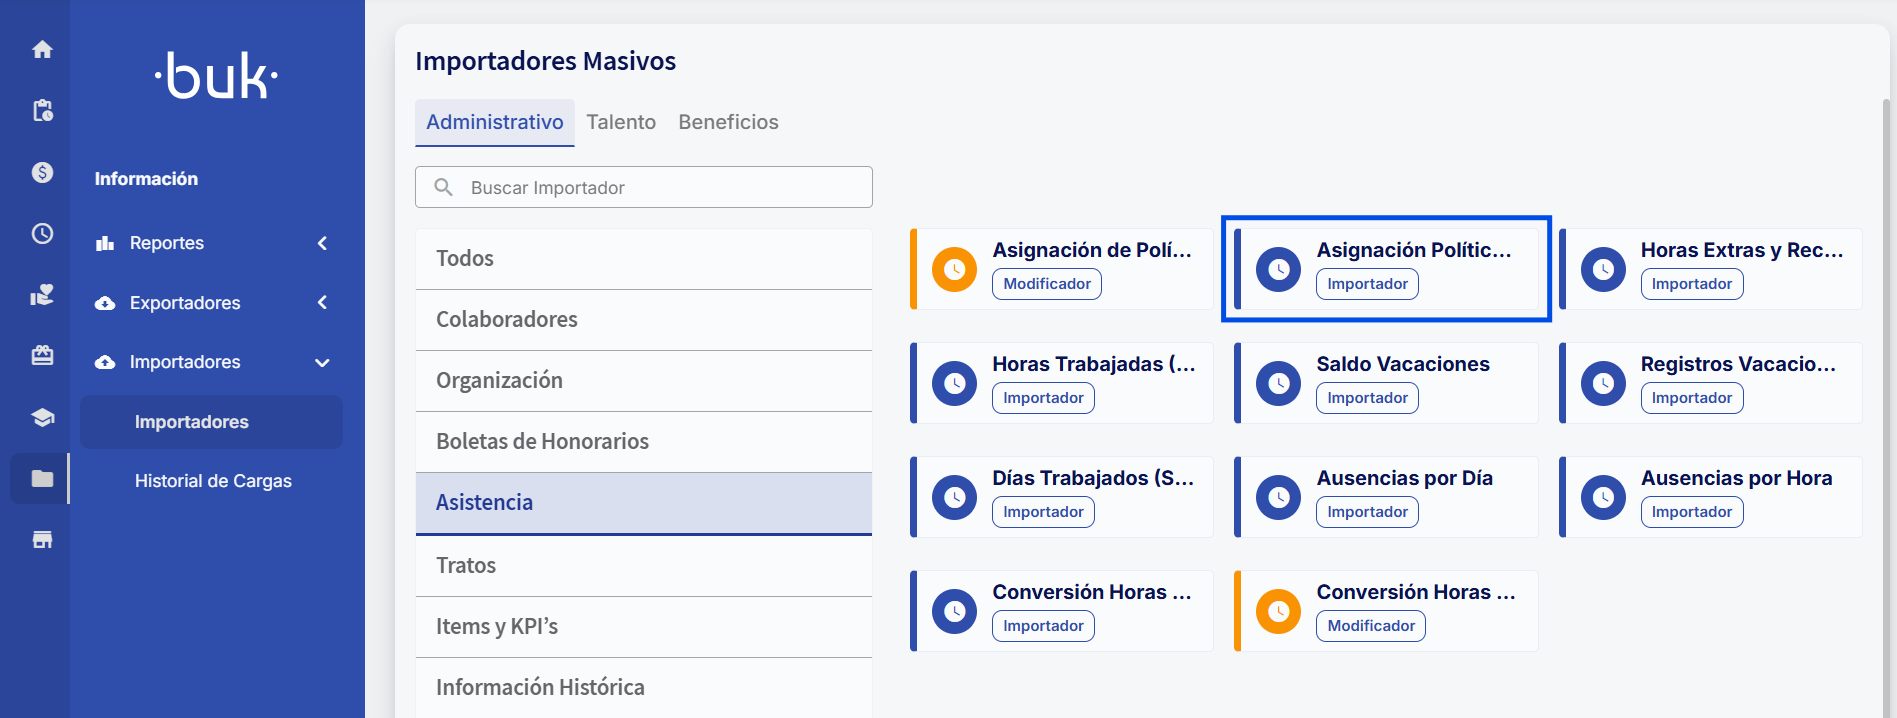Open the Saldo Vacaciones Importador button
The width and height of the screenshot is (1897, 718).
coord(1367,397)
